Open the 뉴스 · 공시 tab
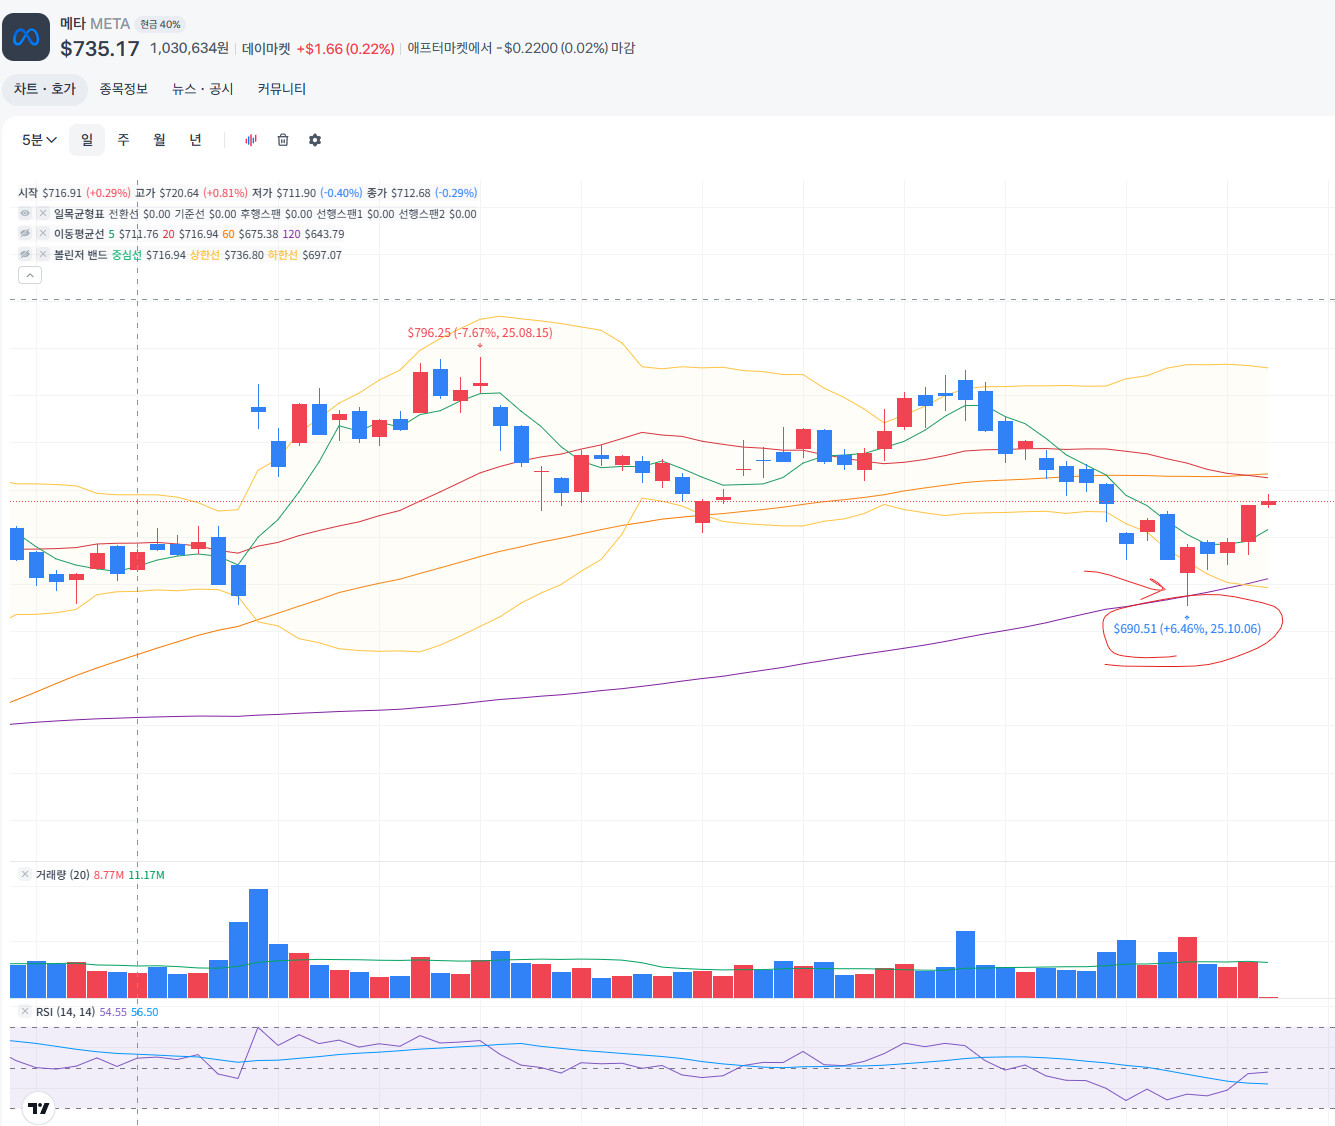This screenshot has height=1126, width=1335. [x=202, y=89]
